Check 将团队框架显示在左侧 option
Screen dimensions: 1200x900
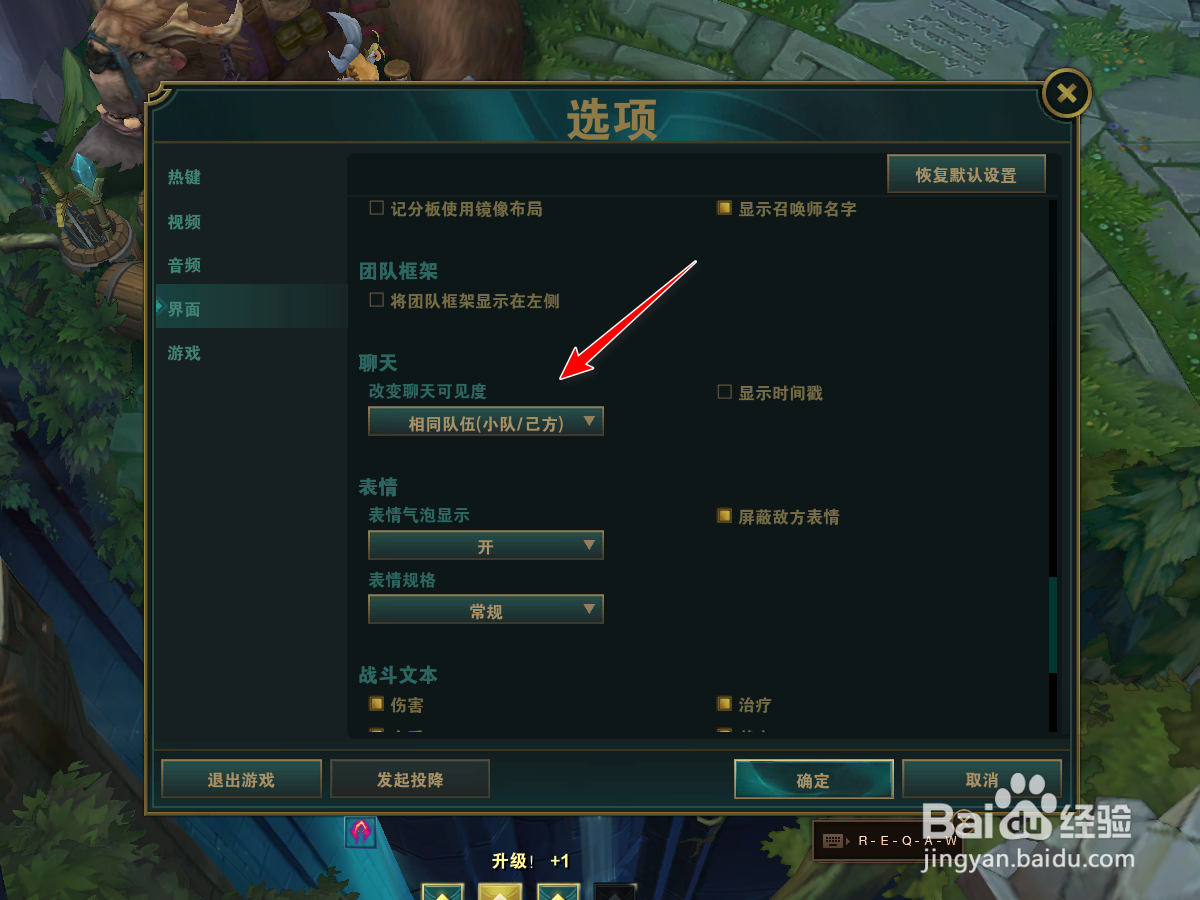pos(377,300)
